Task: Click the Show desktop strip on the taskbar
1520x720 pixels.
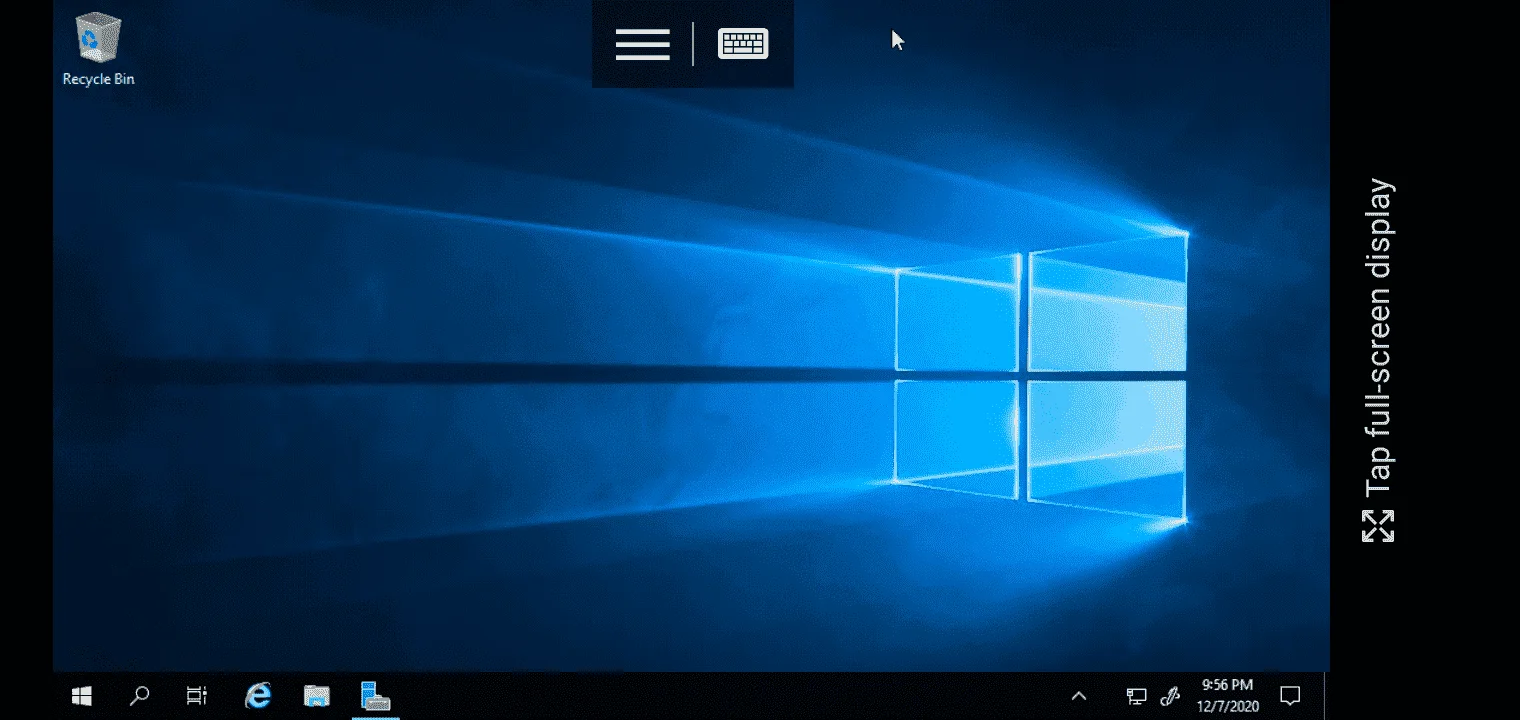Action: [1326, 696]
